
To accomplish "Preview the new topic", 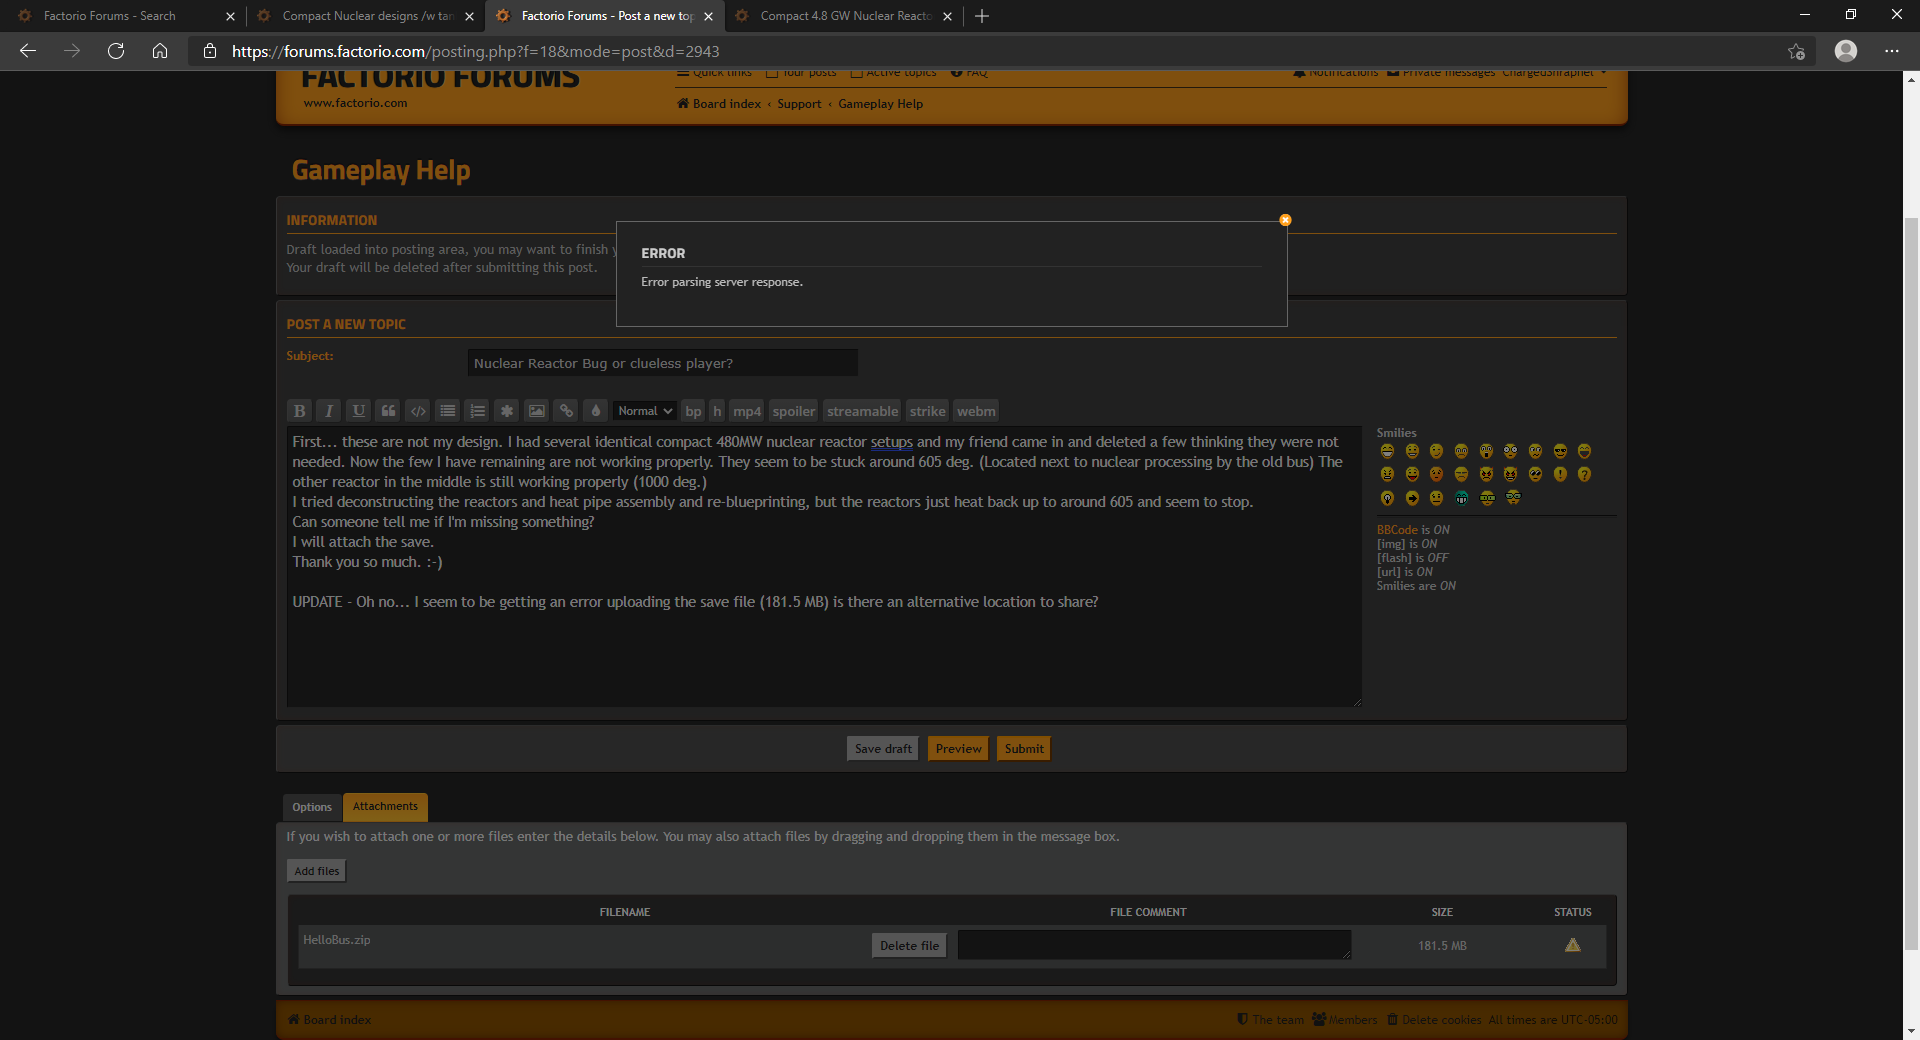I will click(x=958, y=749).
